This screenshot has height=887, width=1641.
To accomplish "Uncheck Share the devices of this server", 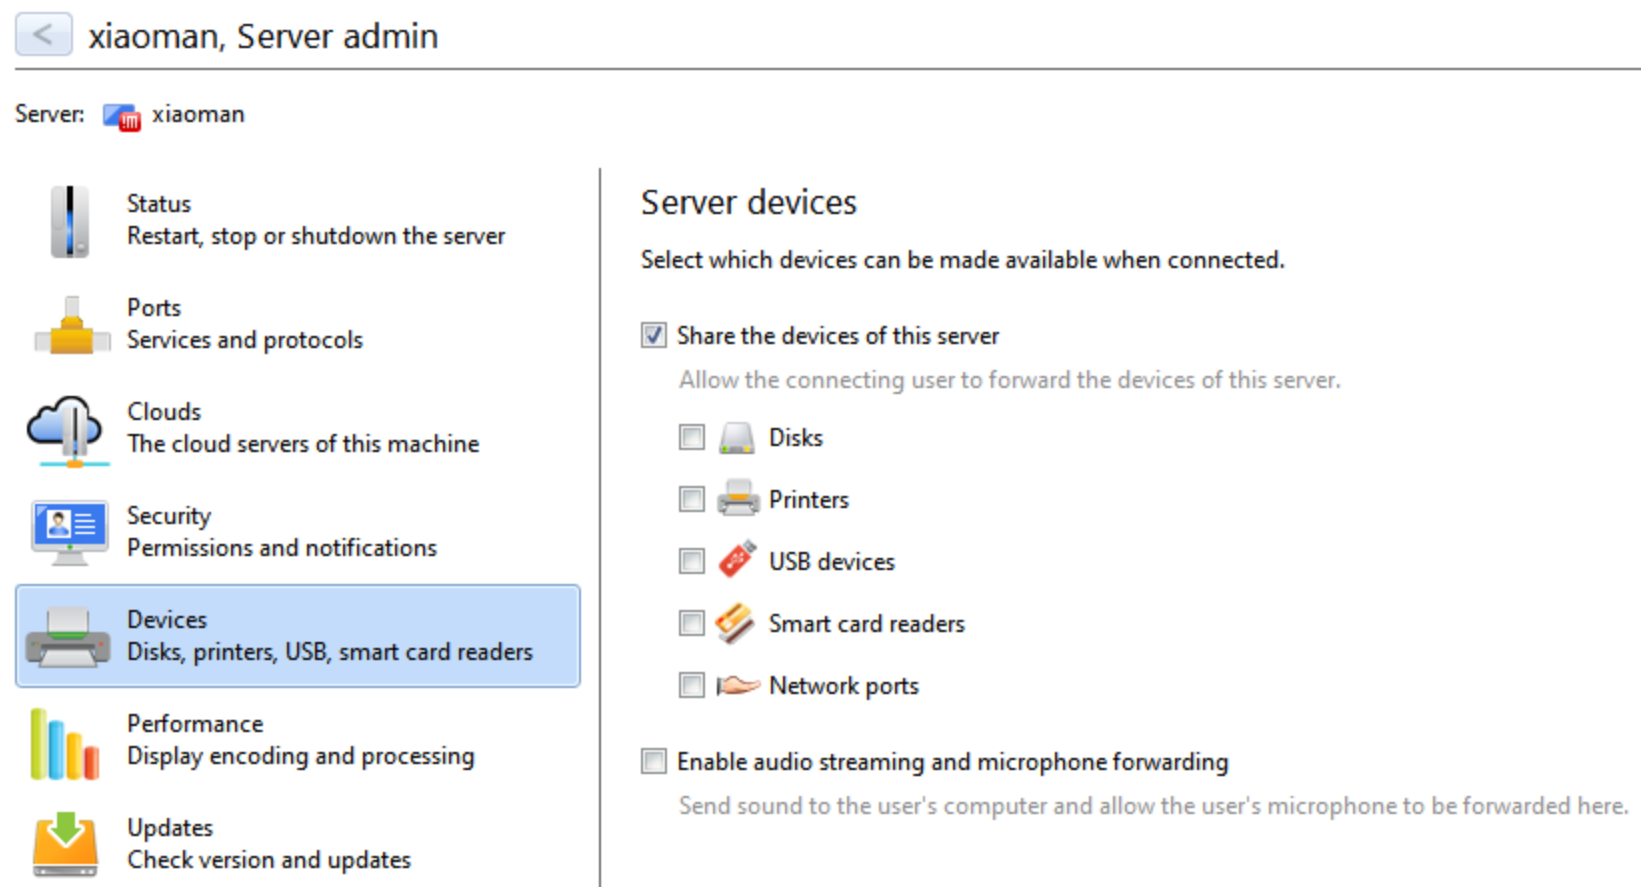I will tap(654, 335).
